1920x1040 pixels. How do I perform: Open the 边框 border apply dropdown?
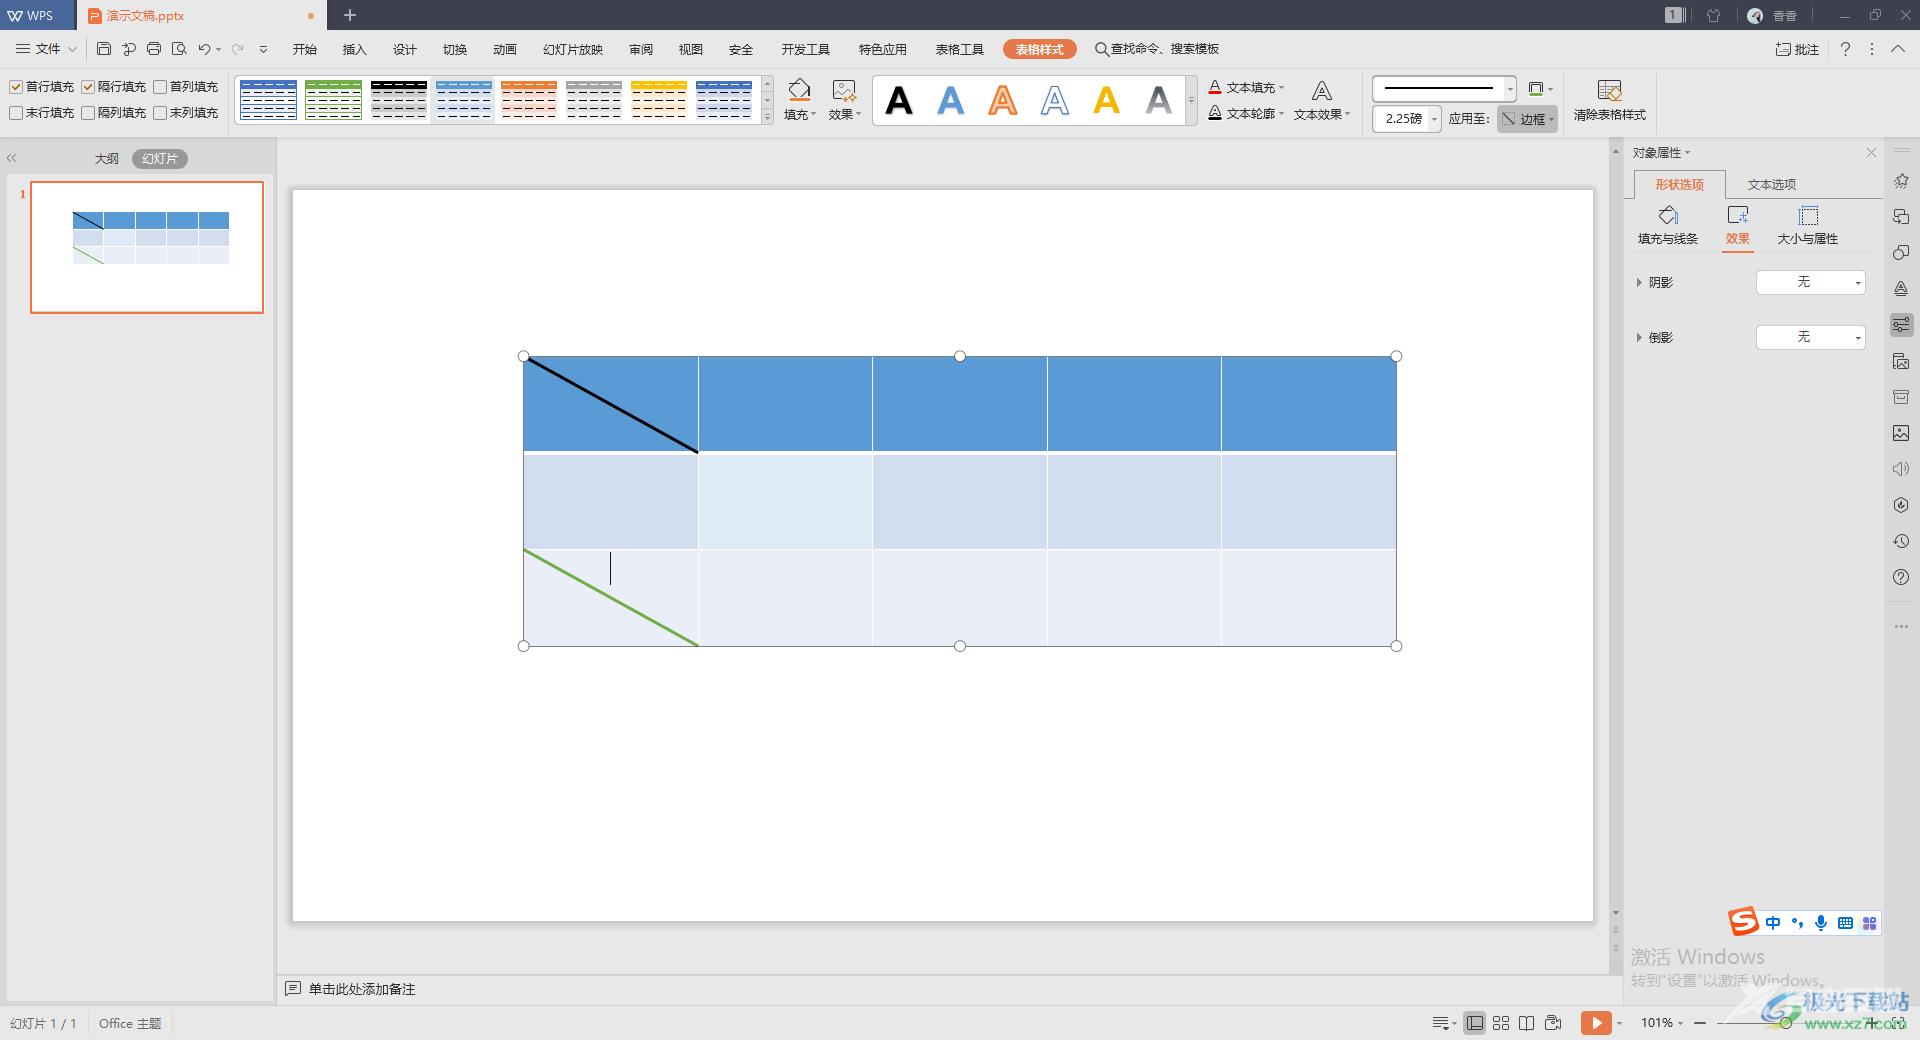tap(1527, 118)
